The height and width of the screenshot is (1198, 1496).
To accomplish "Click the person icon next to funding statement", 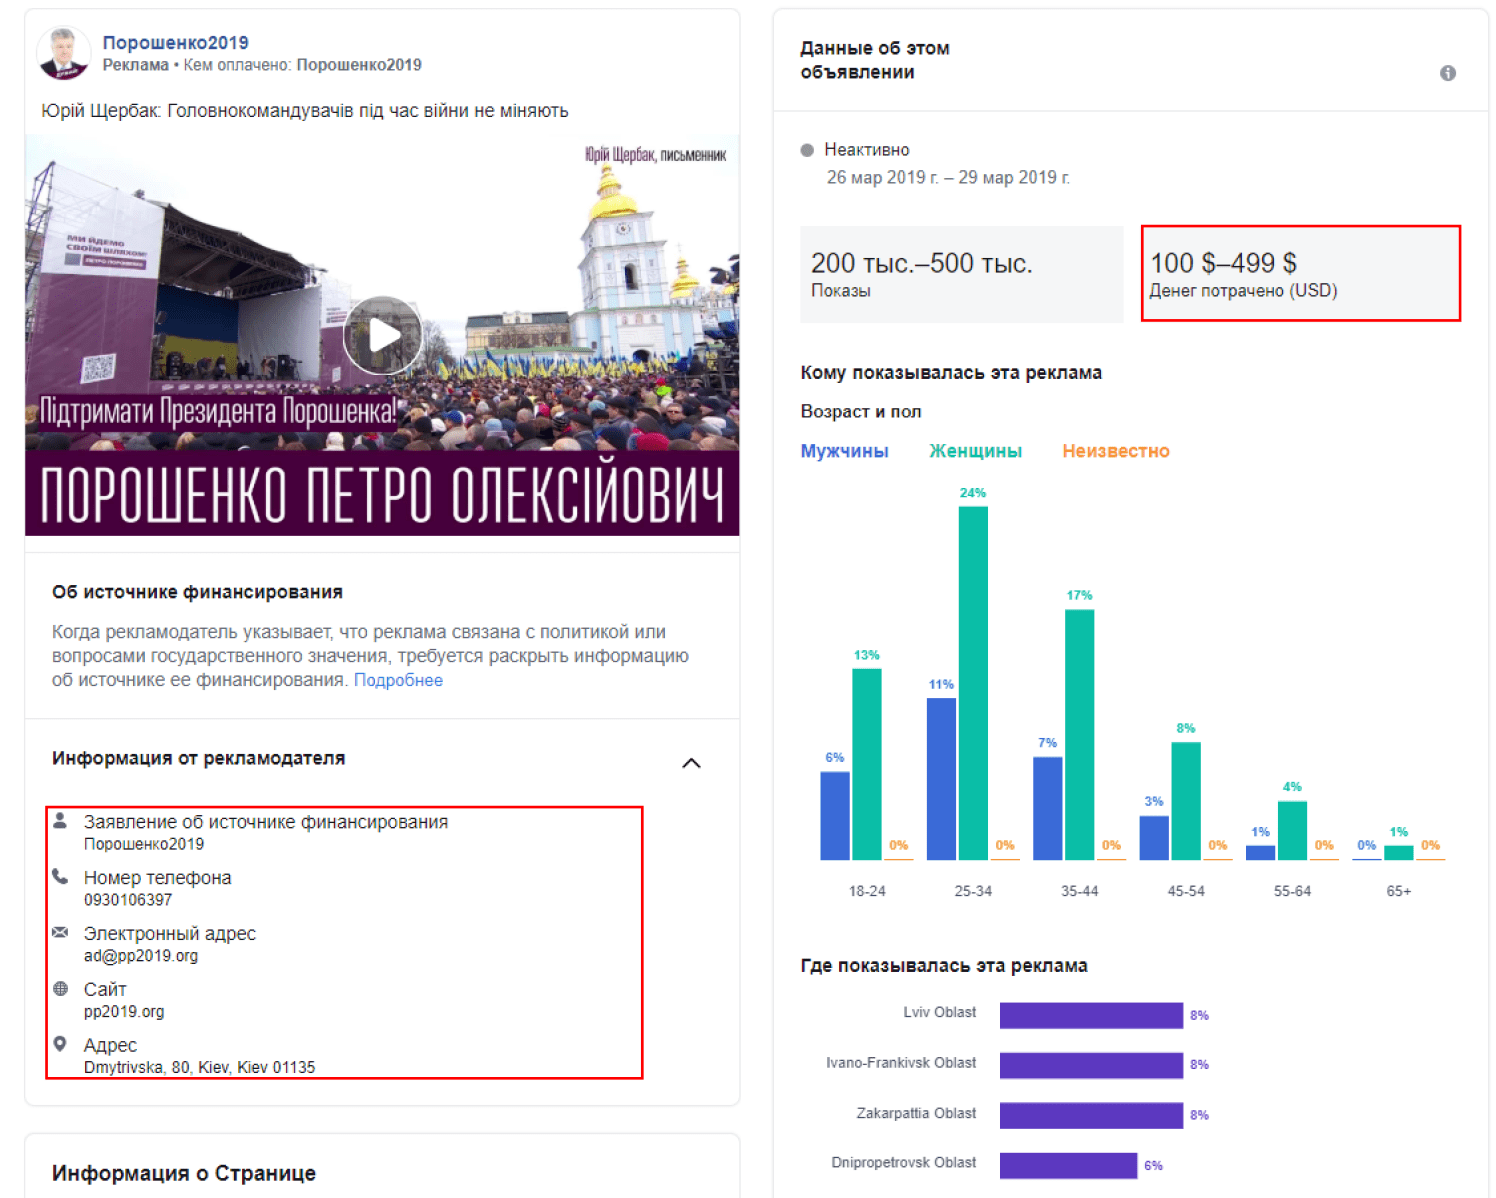I will pyautogui.click(x=60, y=821).
